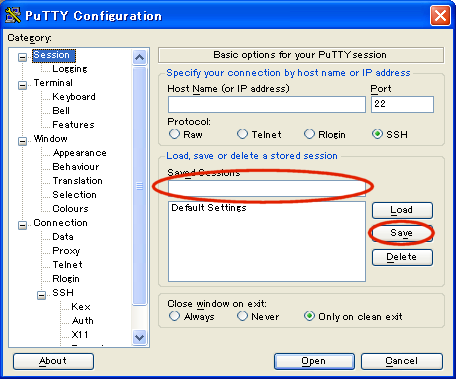The image size is (456, 379).
Task: Open the SSH category in the tree
Action: coord(63,293)
